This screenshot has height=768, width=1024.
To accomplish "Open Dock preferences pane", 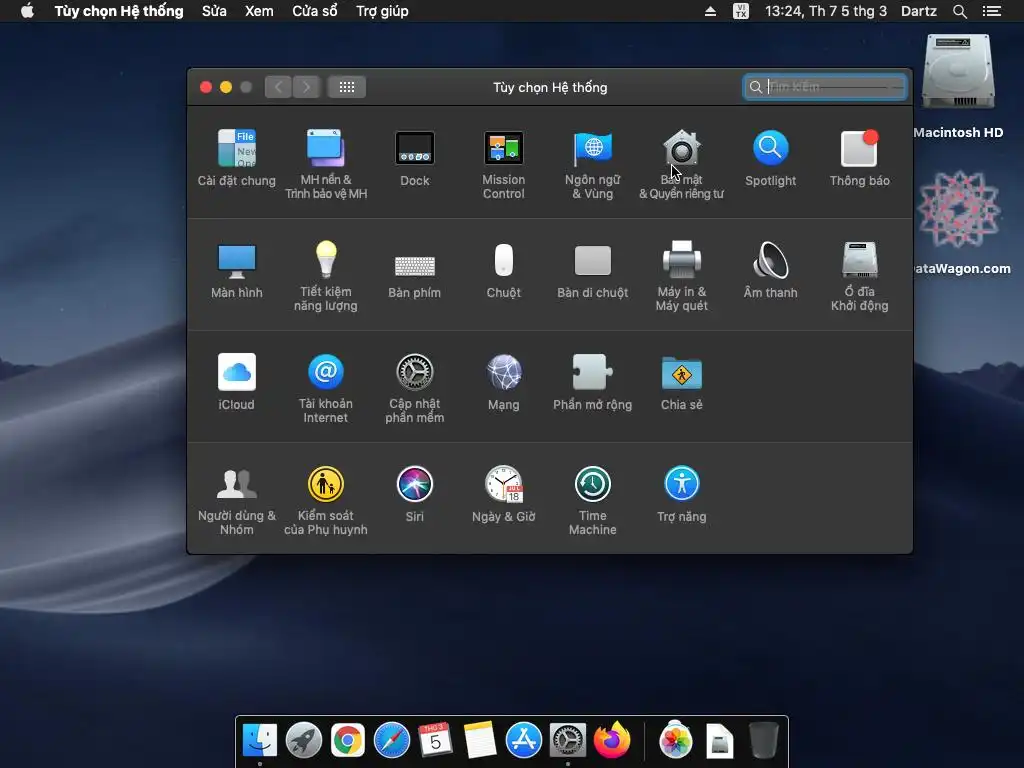I will (415, 158).
